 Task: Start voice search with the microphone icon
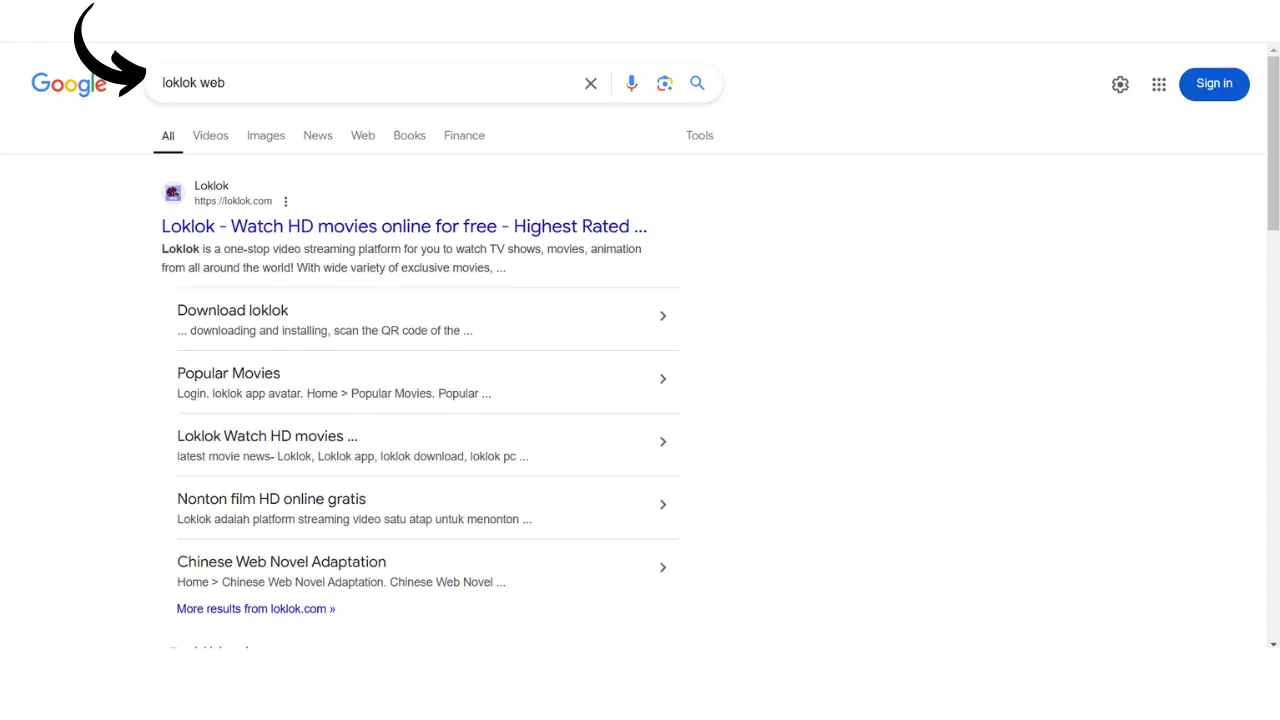click(631, 84)
